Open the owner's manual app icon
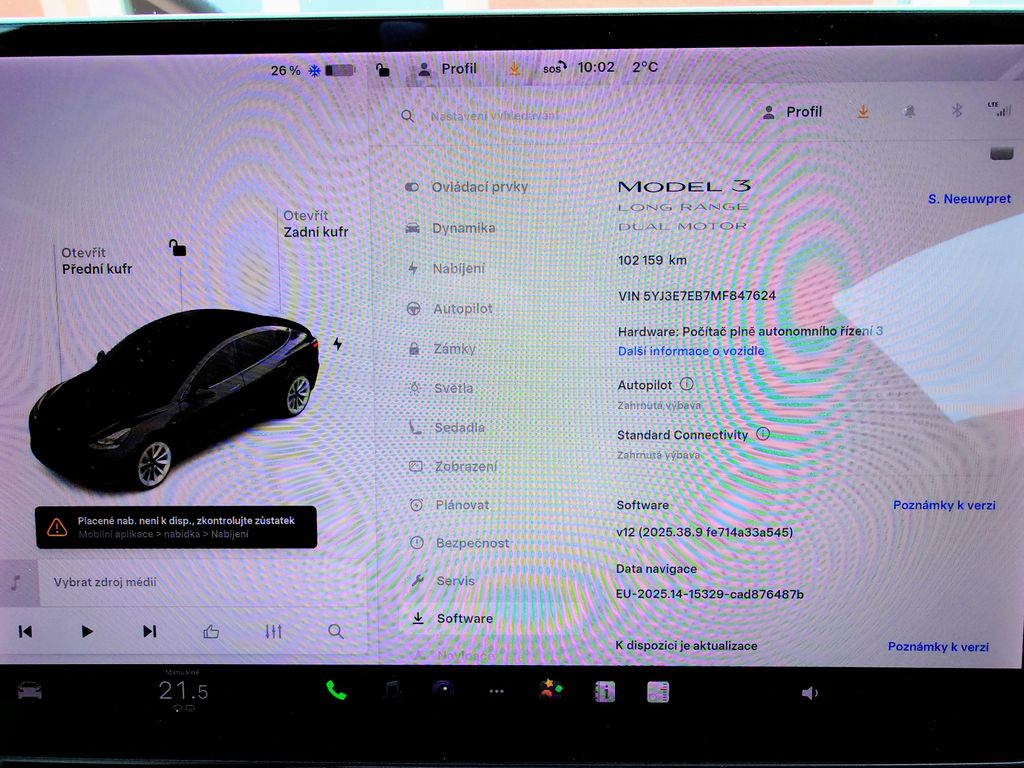Screen dimensions: 1024x768 tap(604, 692)
